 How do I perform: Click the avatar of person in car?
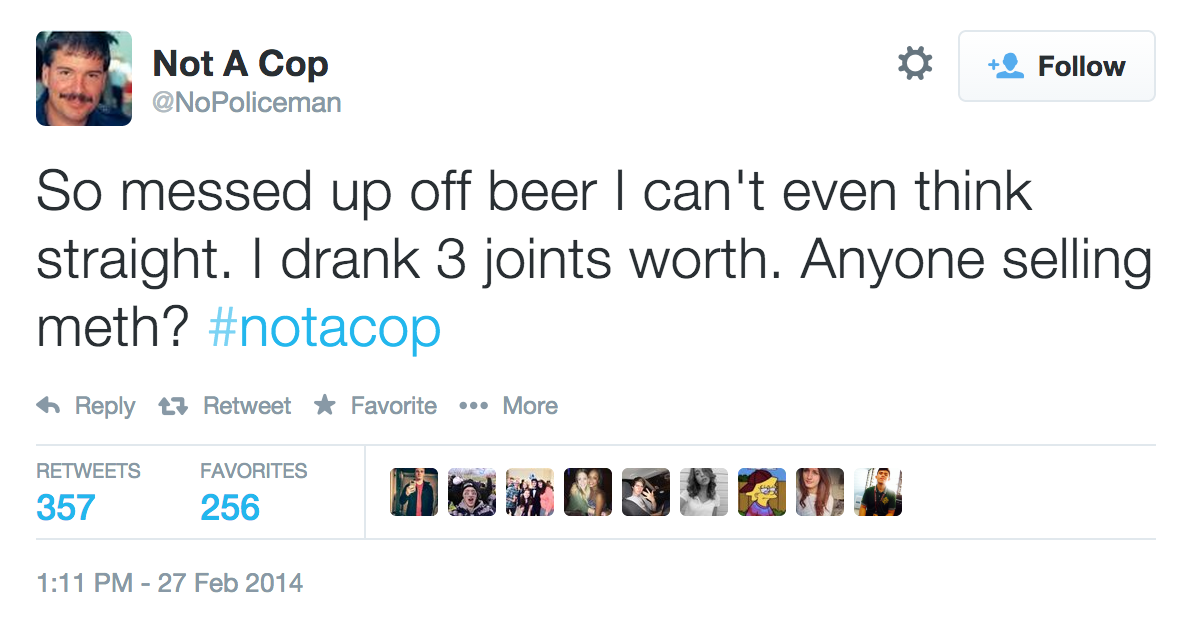[646, 492]
